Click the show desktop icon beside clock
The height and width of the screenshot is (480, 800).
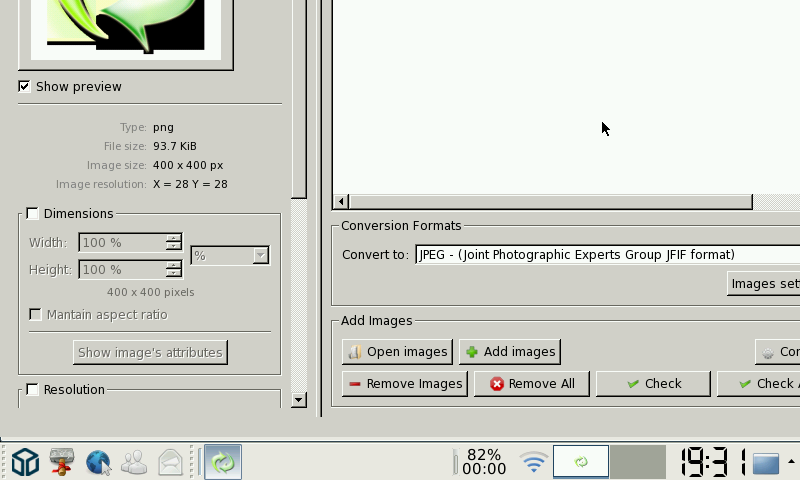(765, 463)
